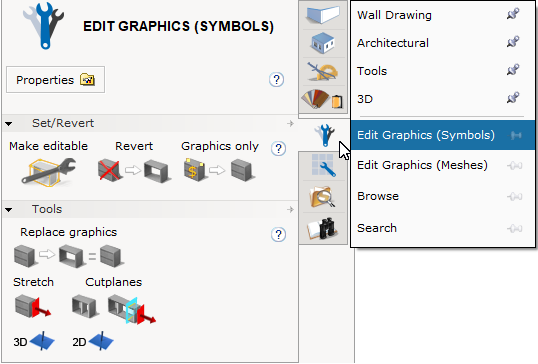The height and width of the screenshot is (364, 538).
Task: Click the Revert label
Action: tap(134, 146)
